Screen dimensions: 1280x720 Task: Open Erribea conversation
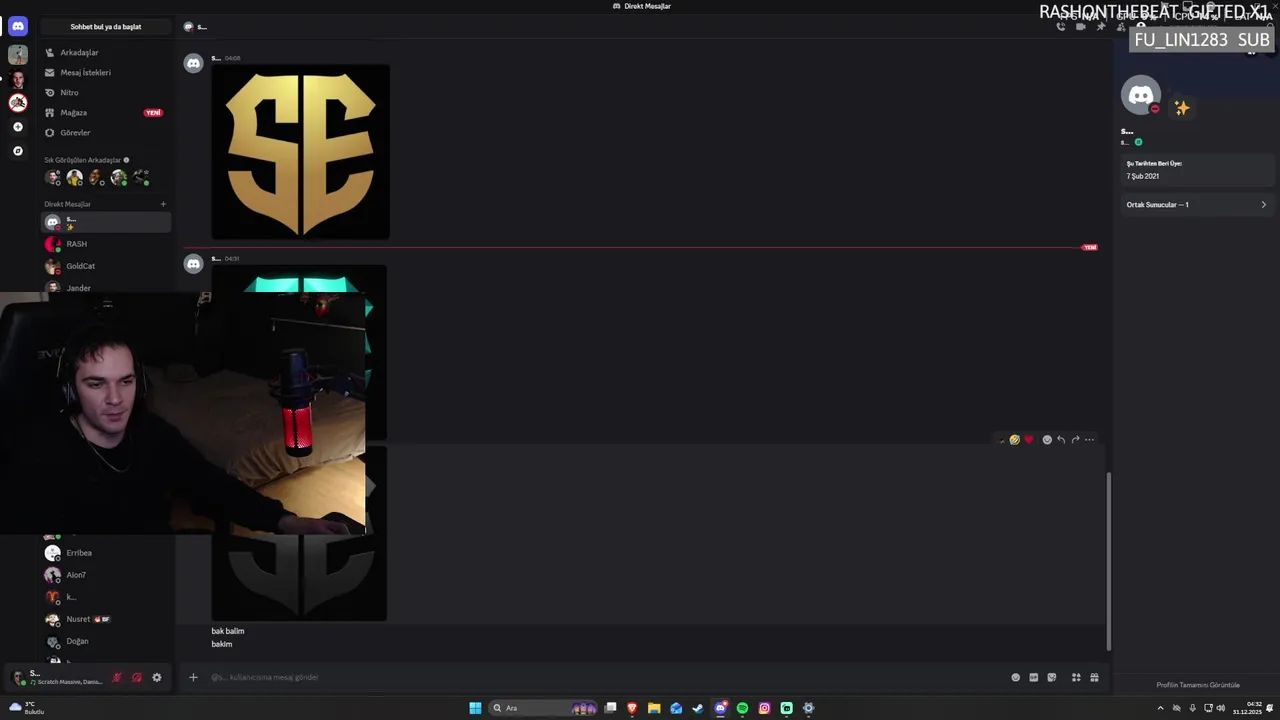click(106, 553)
